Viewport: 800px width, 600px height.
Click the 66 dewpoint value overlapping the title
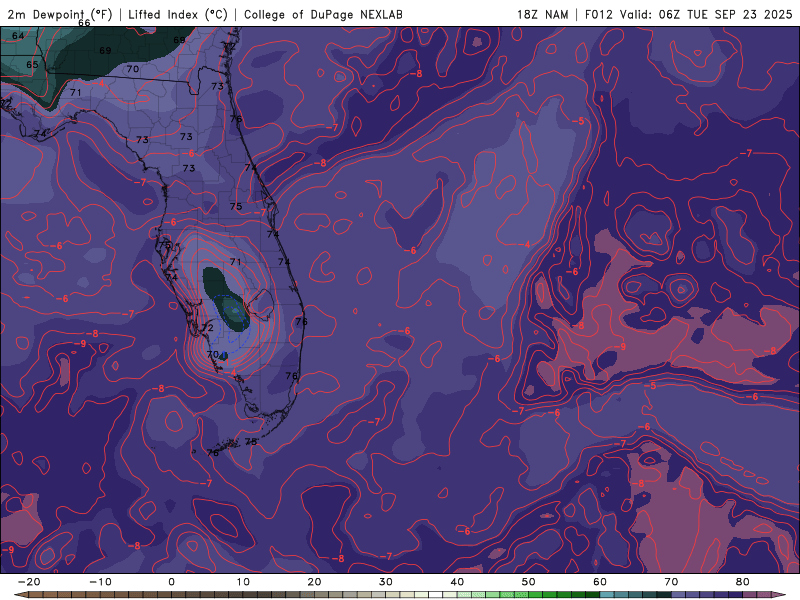pos(84,23)
